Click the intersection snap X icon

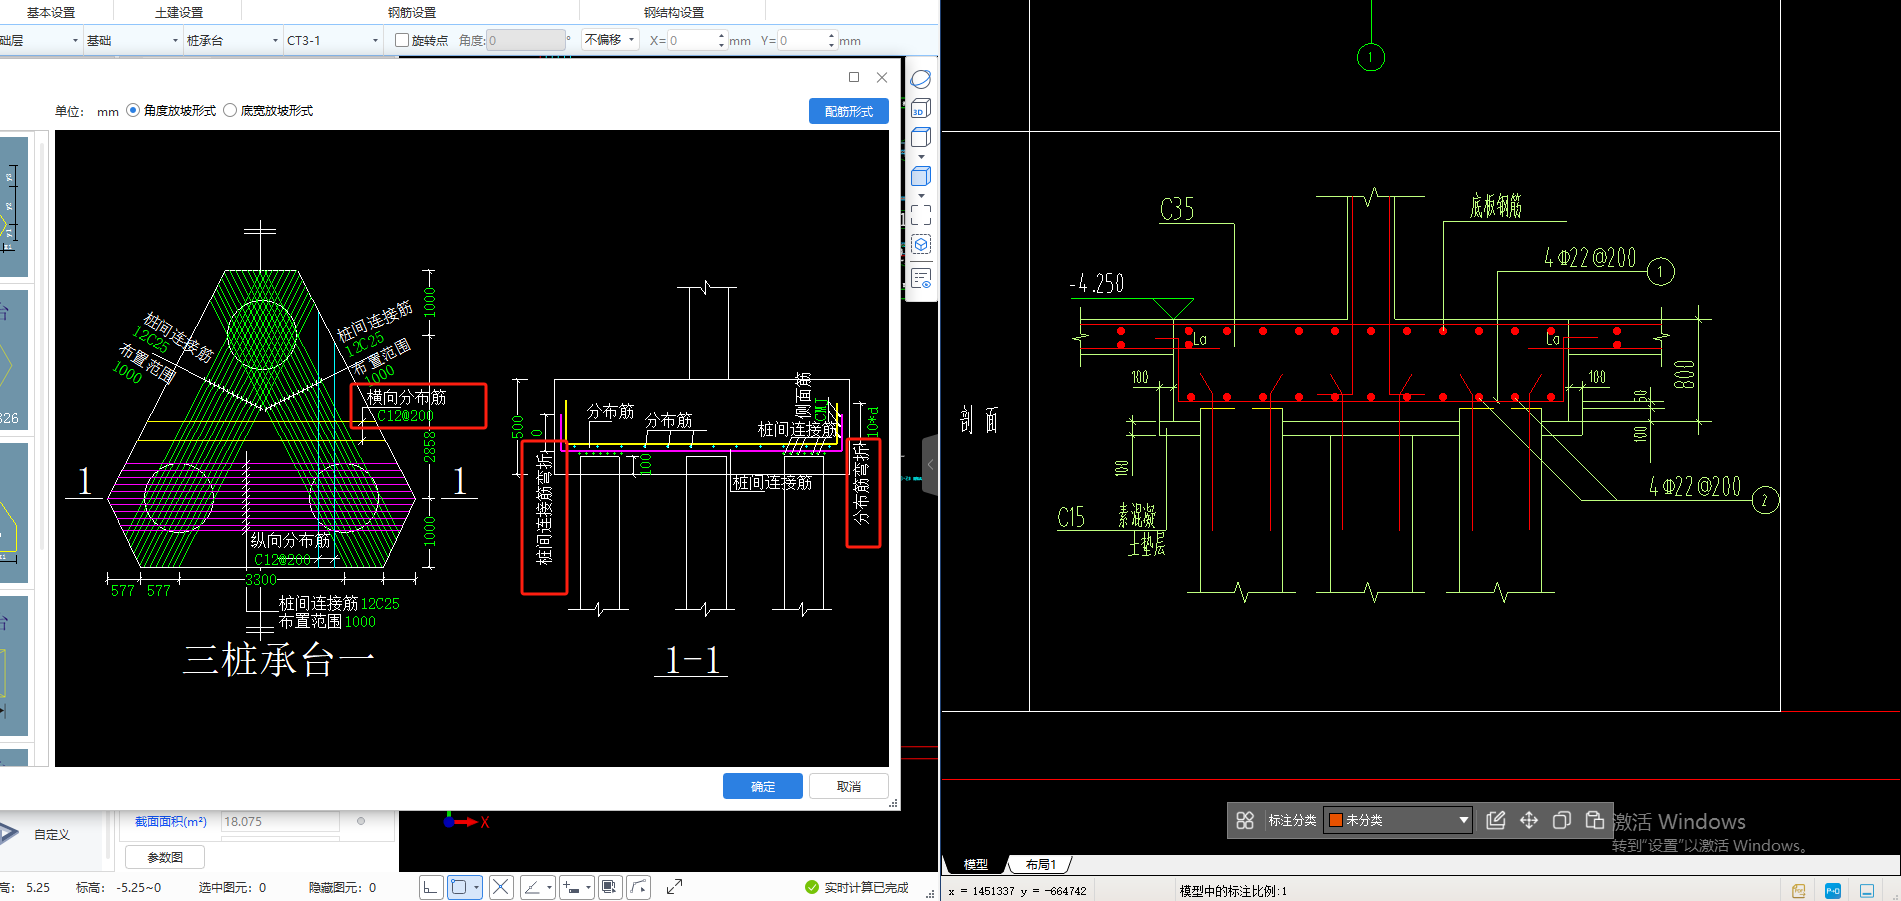(x=501, y=887)
